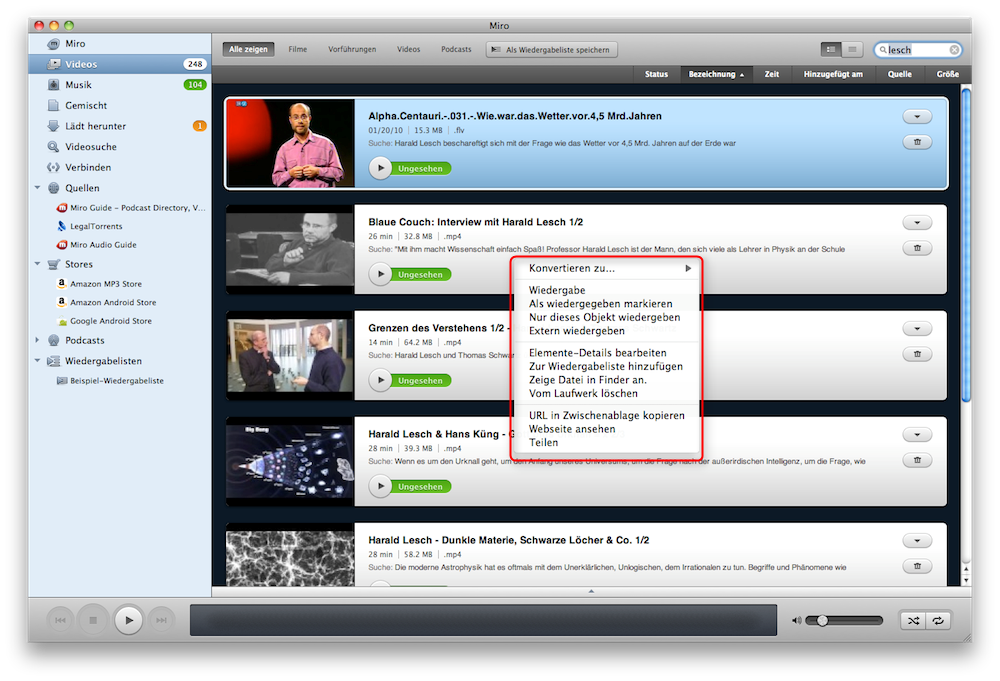Expand the Podcasts sidebar section
The height and width of the screenshot is (681, 1000).
point(38,340)
